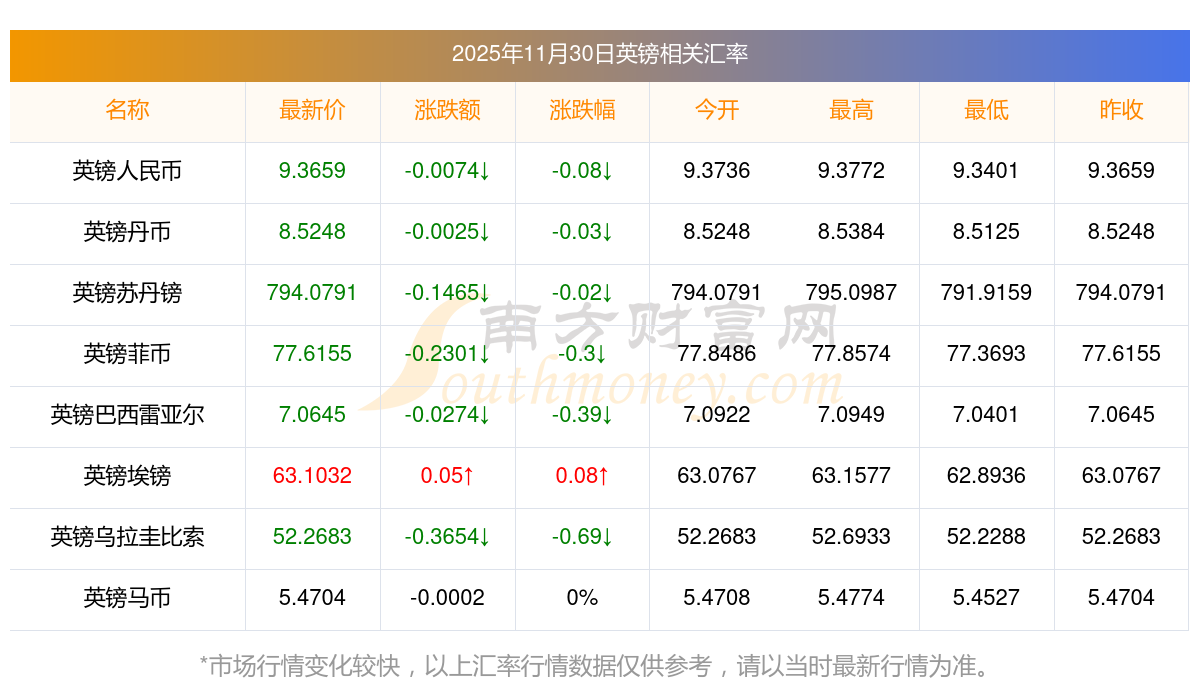Click change percent -0.69↓
The width and height of the screenshot is (1200, 697).
[x=582, y=537]
